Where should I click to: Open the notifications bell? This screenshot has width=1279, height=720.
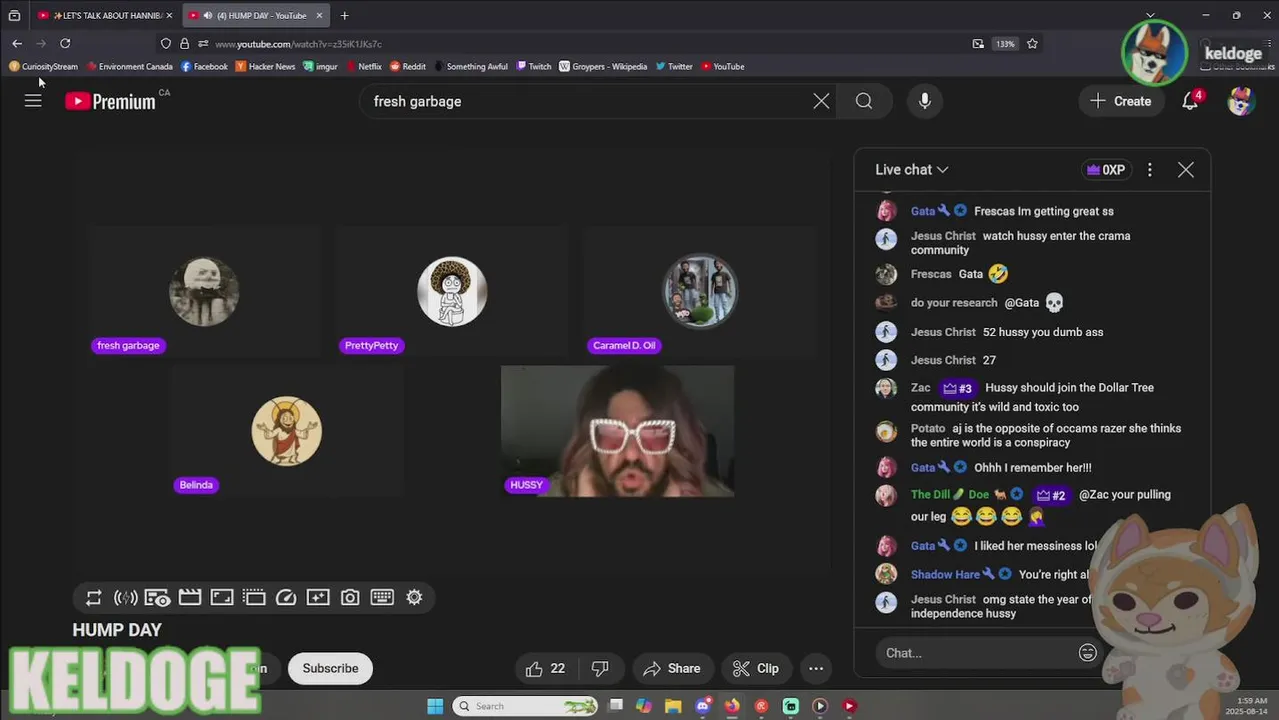1190,101
